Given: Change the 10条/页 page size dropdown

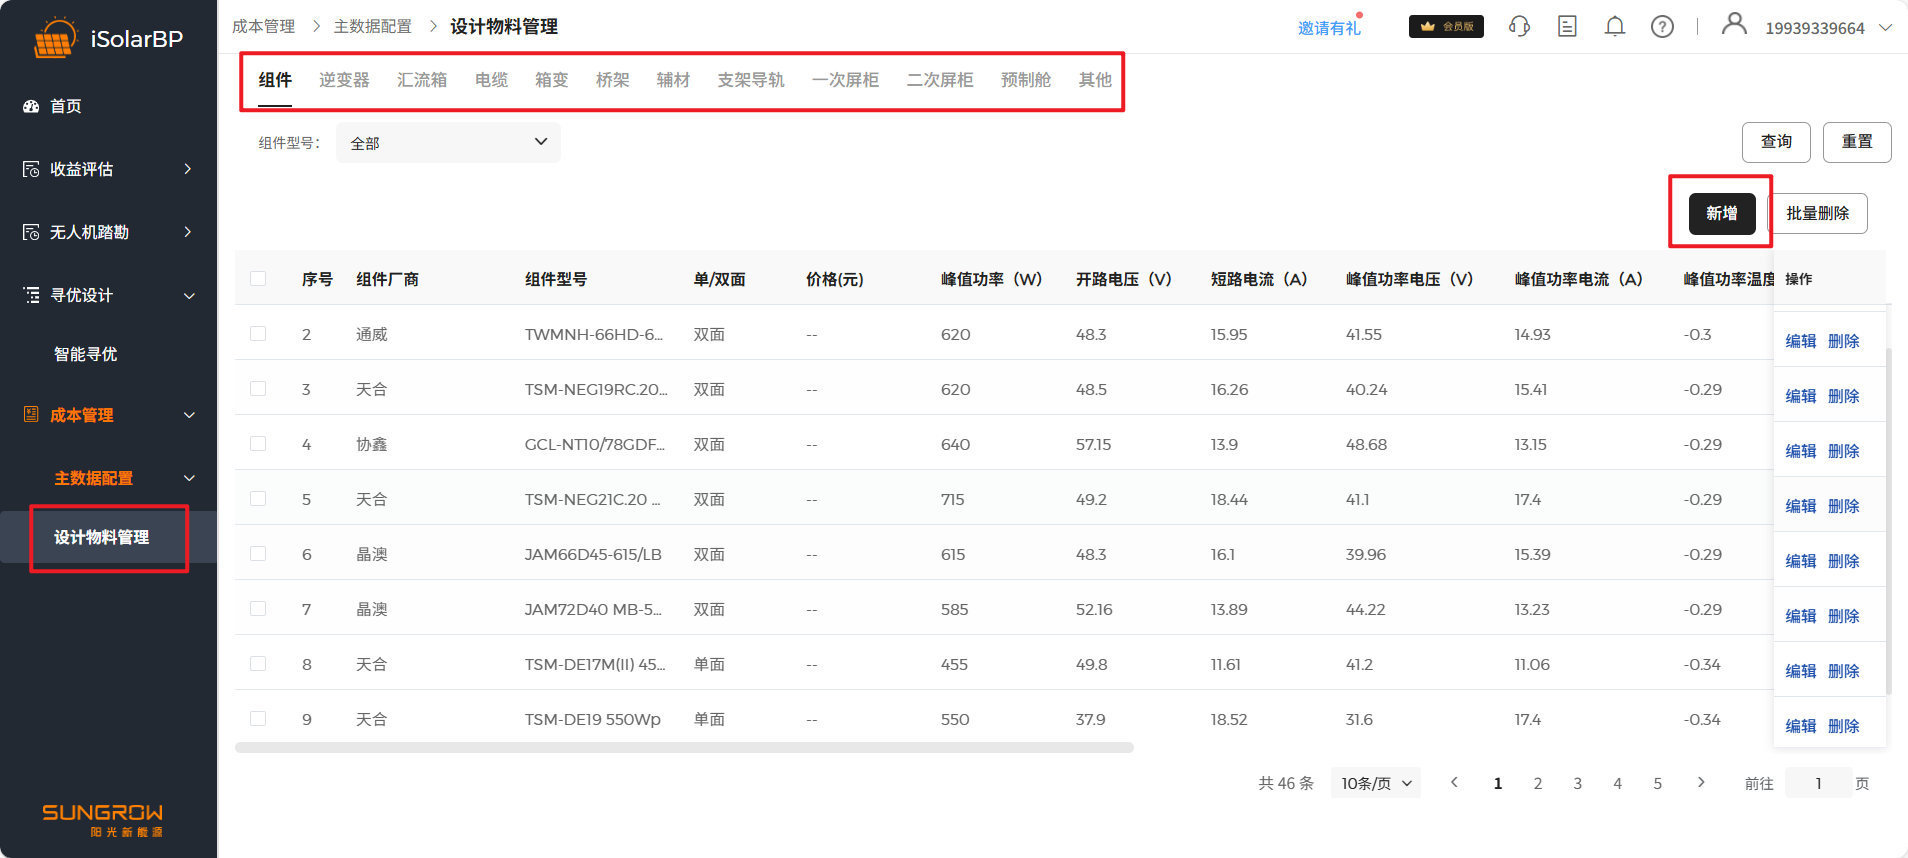Looking at the screenshot, I should (1375, 783).
